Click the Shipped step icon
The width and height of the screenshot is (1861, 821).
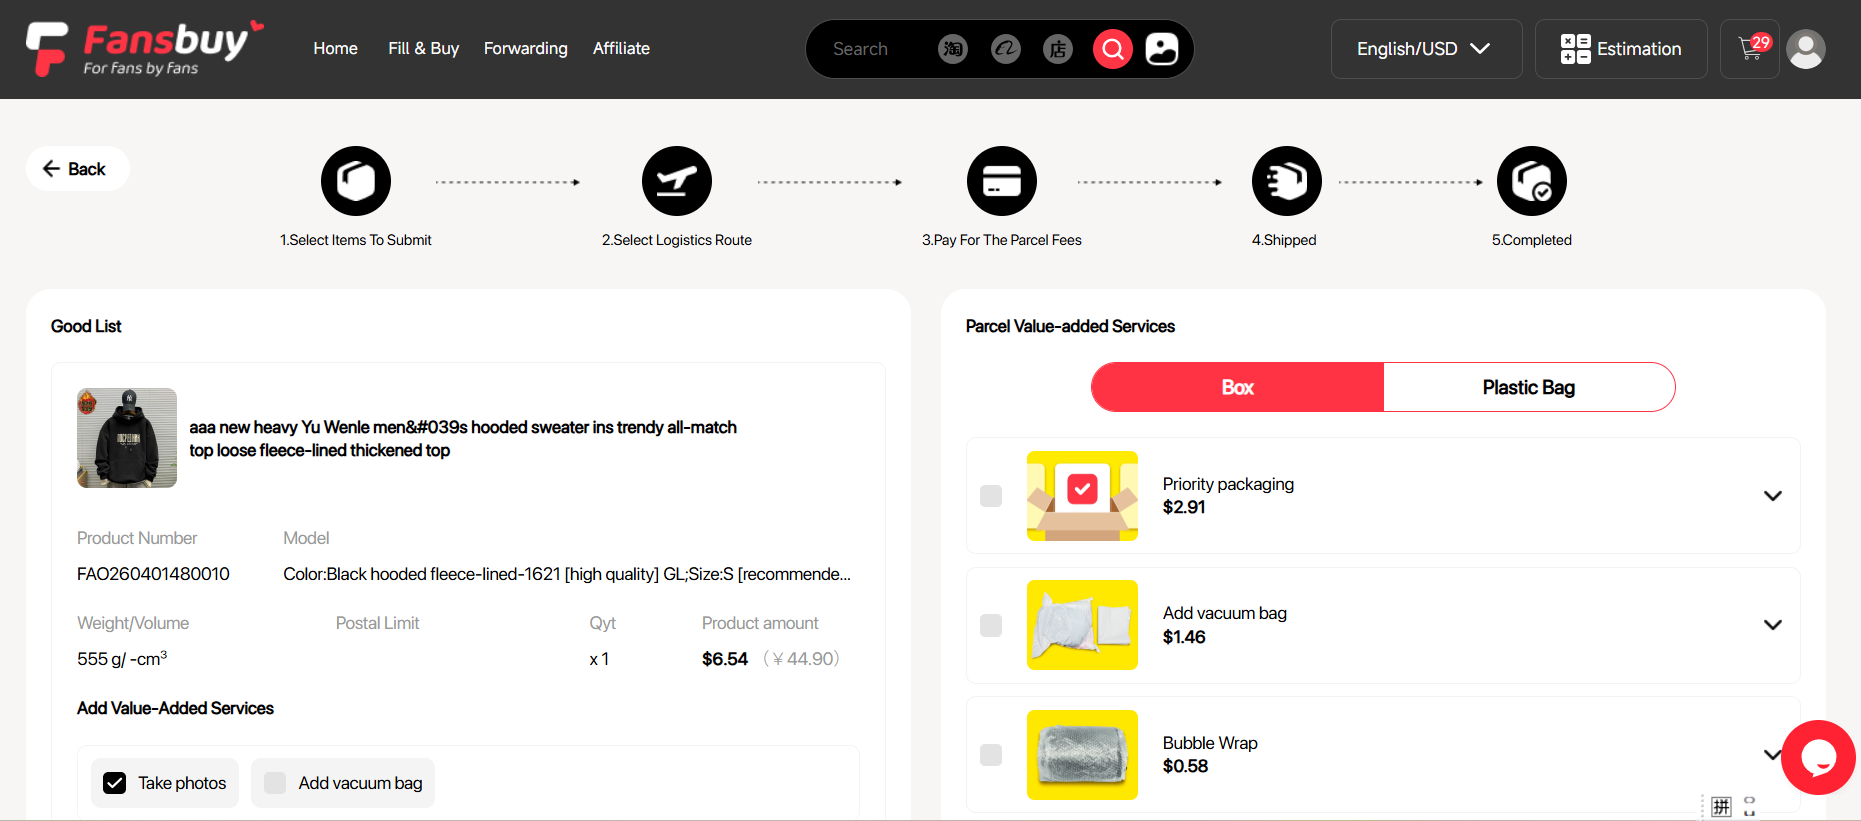tap(1287, 181)
